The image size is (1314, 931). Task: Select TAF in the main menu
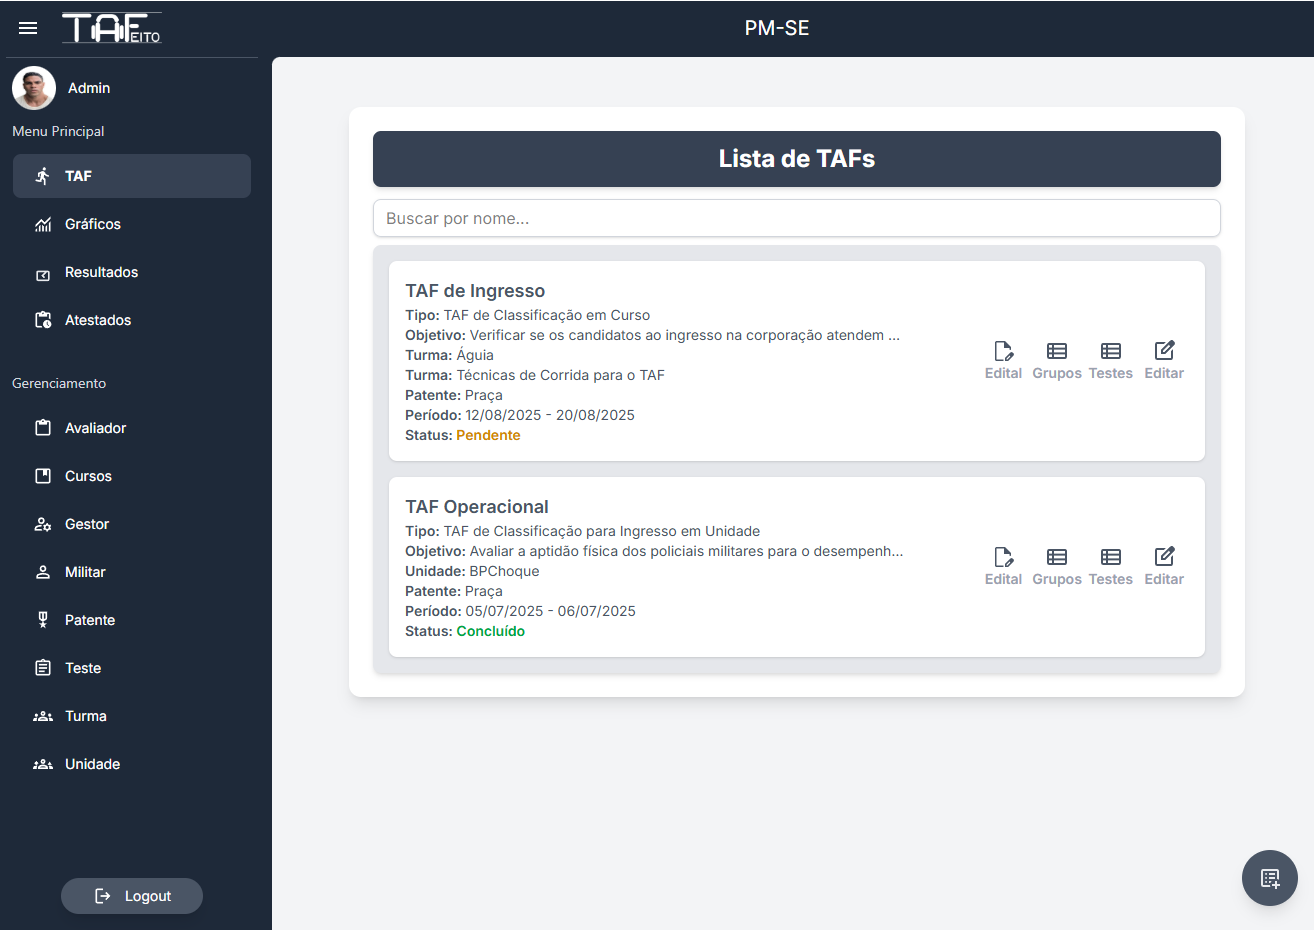pos(132,176)
